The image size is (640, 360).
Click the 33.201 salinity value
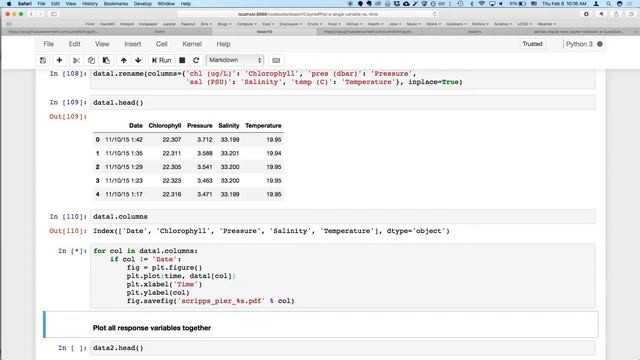point(230,153)
